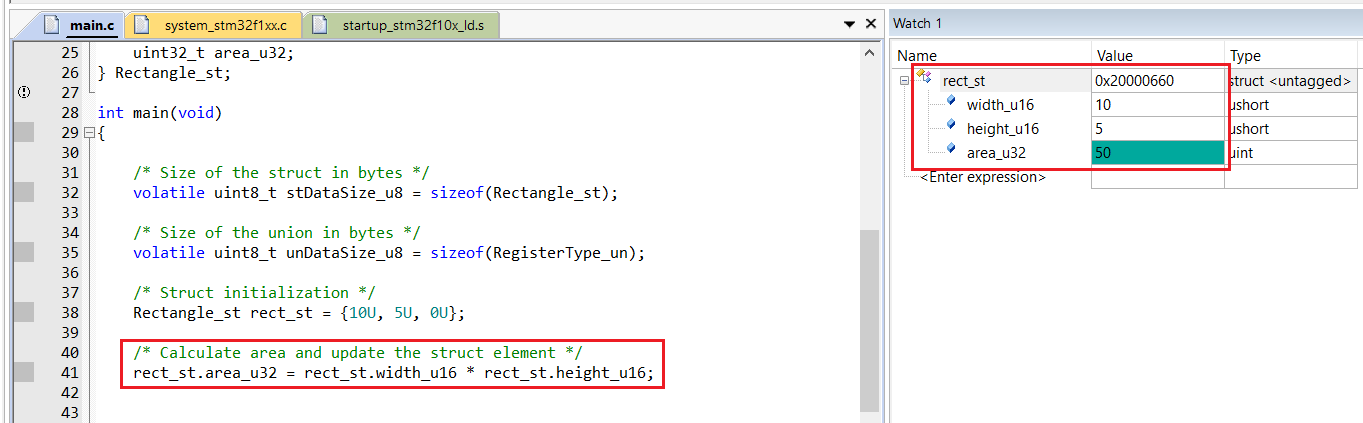Image resolution: width=1363 pixels, height=423 pixels.
Task: Open the editor tab list dropdown arrow
Action: click(848, 23)
